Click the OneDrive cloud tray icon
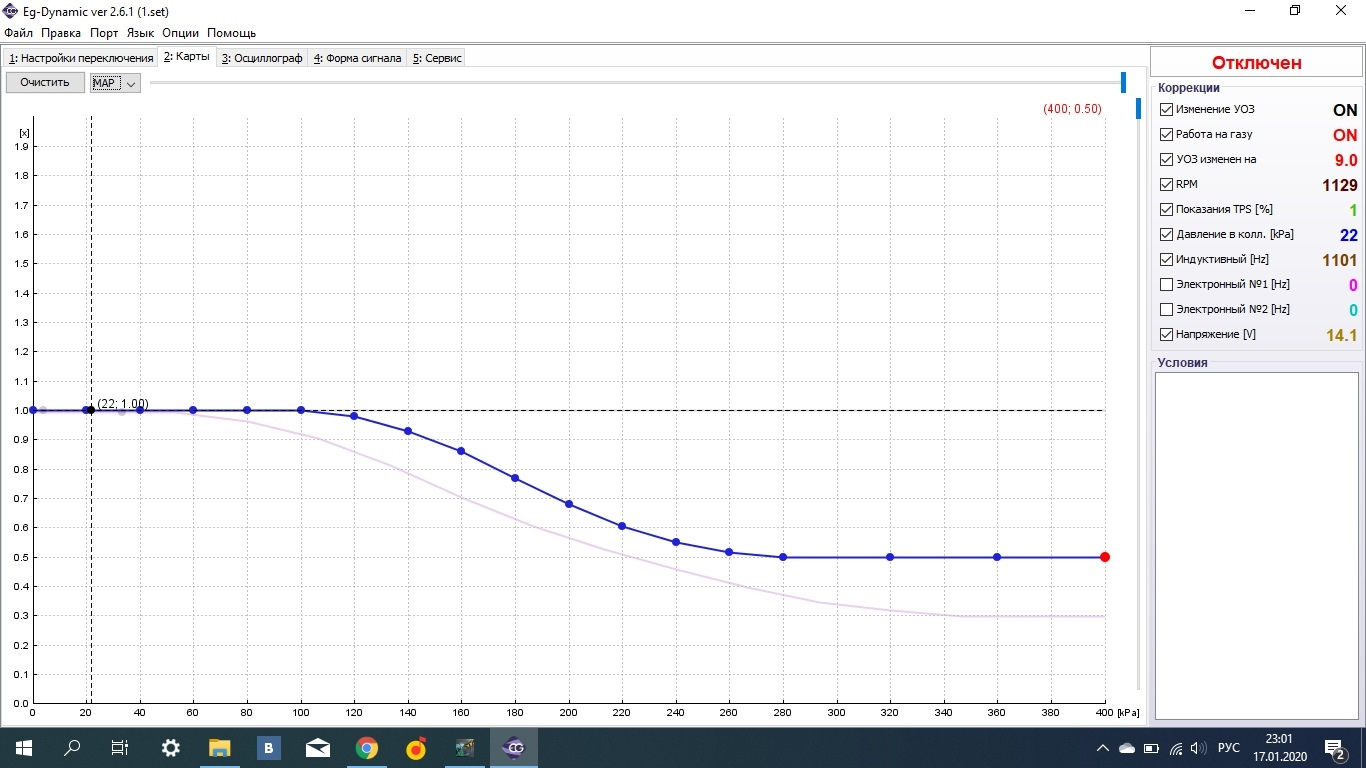Image resolution: width=1366 pixels, height=768 pixels. tap(1127, 748)
